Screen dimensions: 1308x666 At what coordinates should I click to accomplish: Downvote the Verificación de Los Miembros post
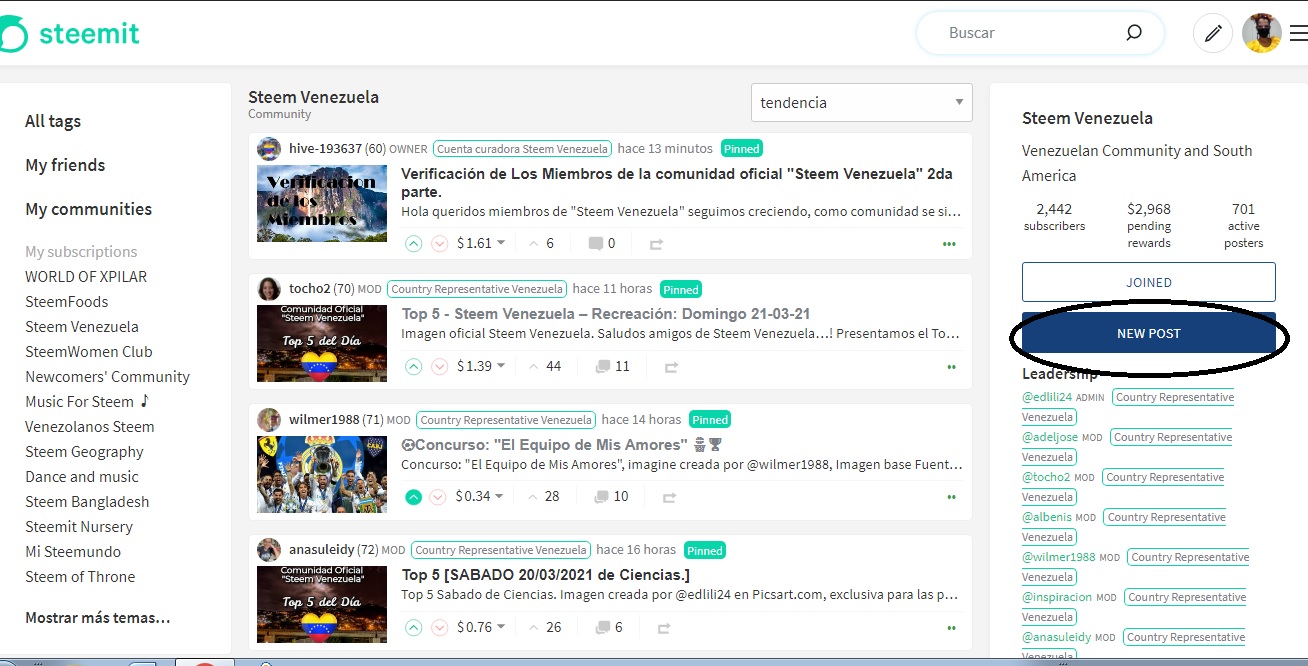(439, 243)
